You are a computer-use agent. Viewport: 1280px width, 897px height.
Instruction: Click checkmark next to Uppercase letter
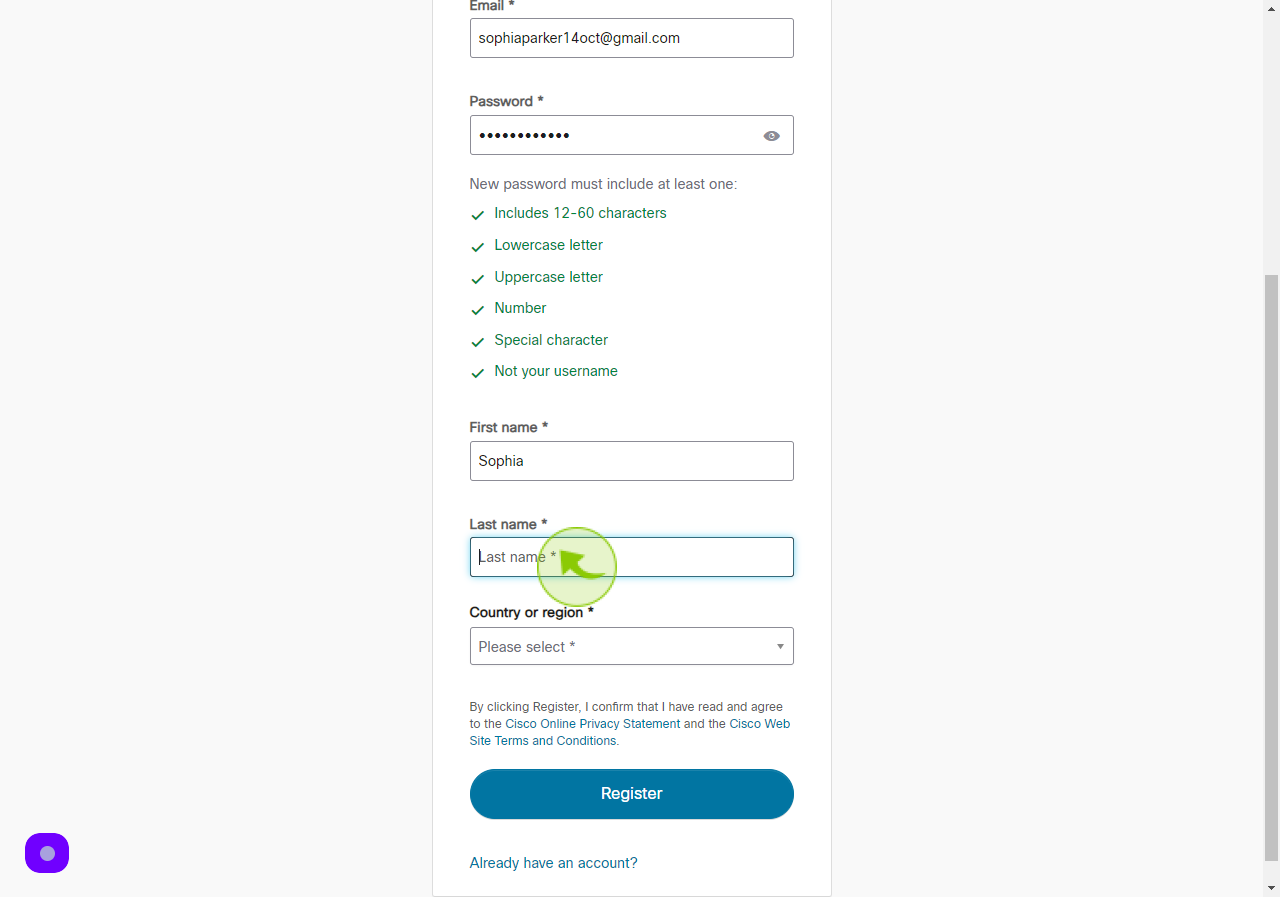(478, 279)
